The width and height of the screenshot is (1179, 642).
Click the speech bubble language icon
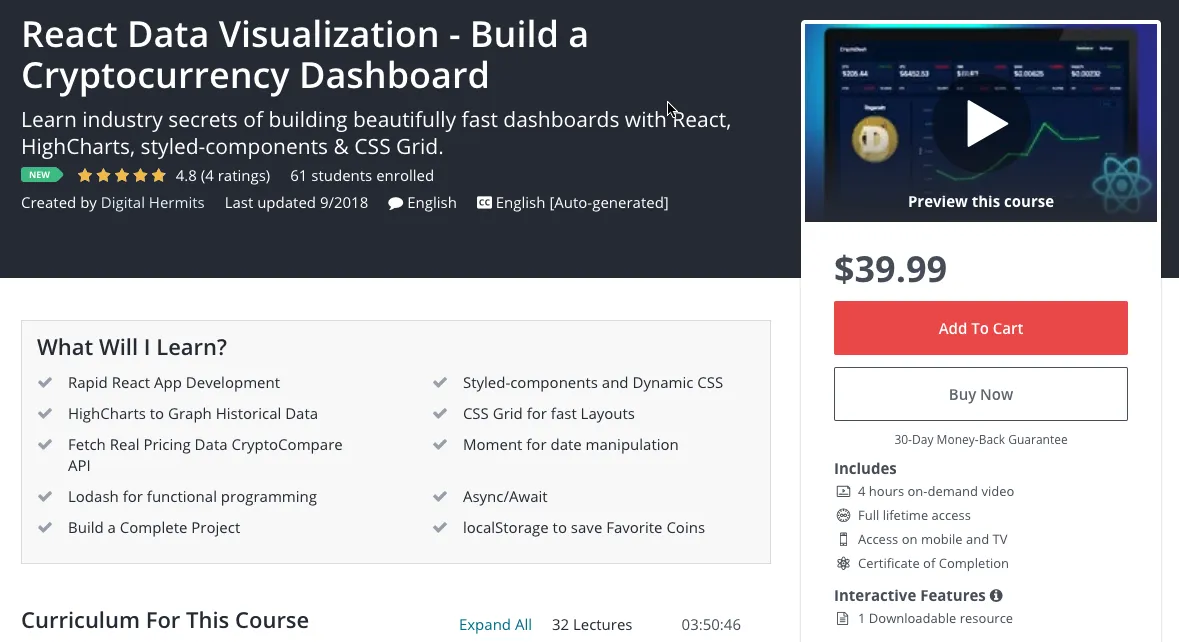(396, 203)
